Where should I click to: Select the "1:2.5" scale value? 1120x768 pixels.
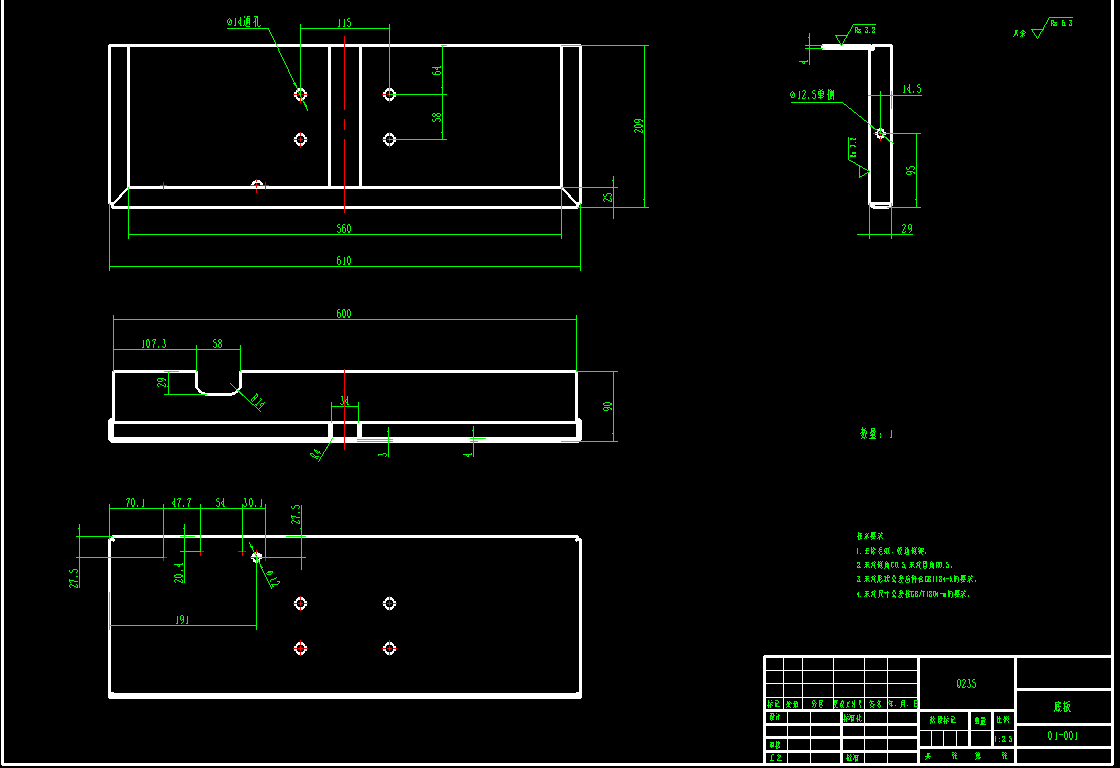tap(1004, 739)
